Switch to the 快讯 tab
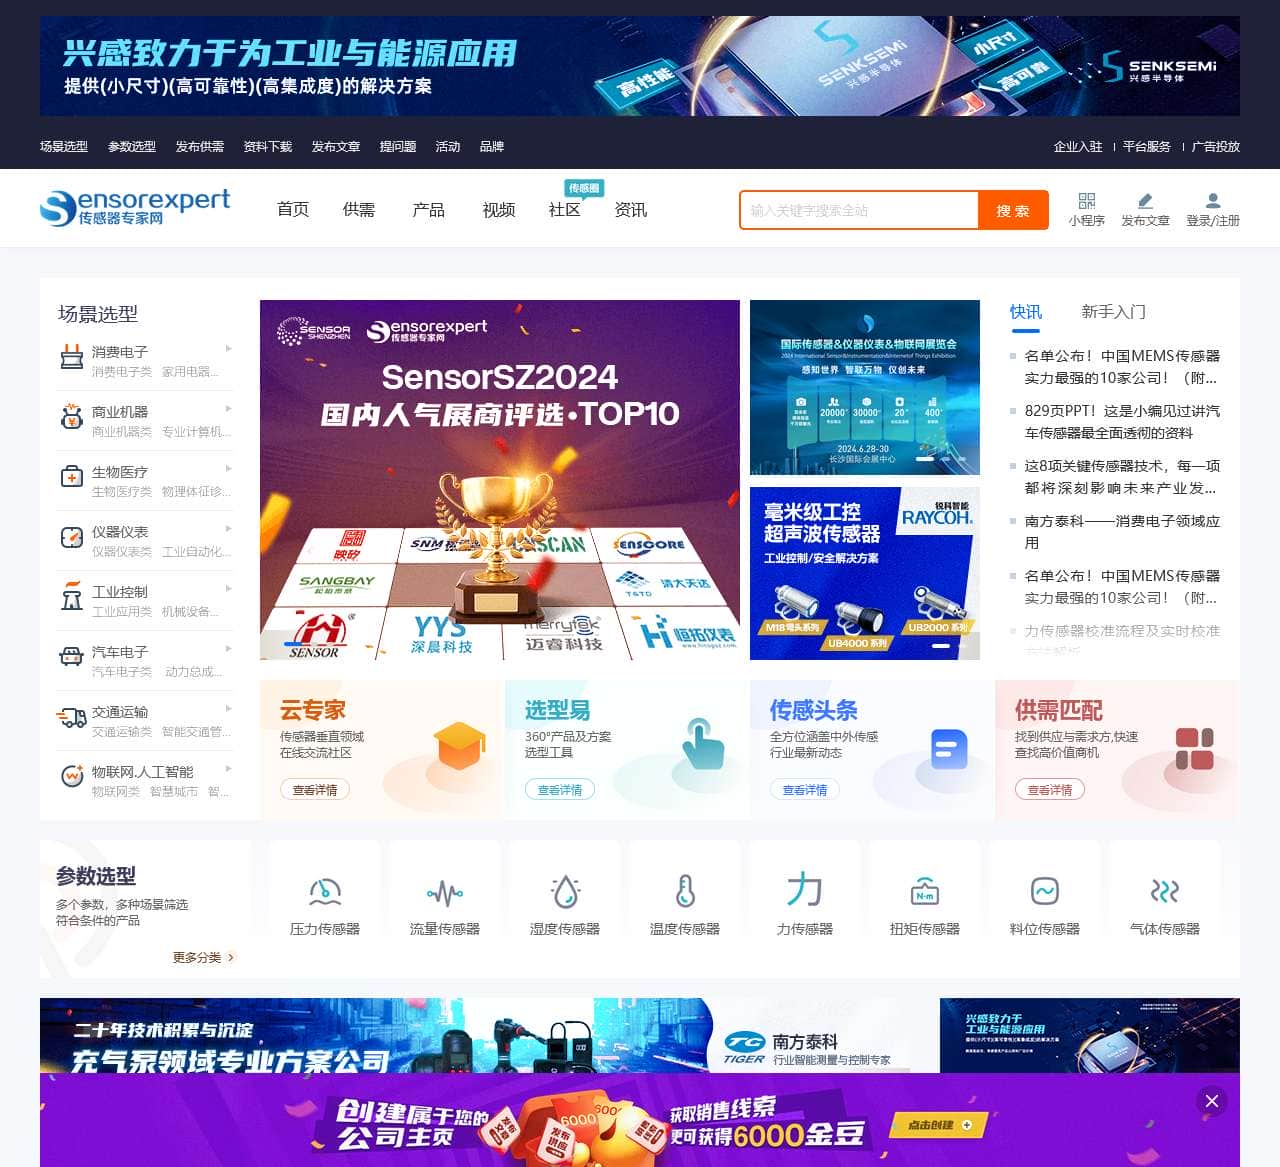 point(1026,312)
